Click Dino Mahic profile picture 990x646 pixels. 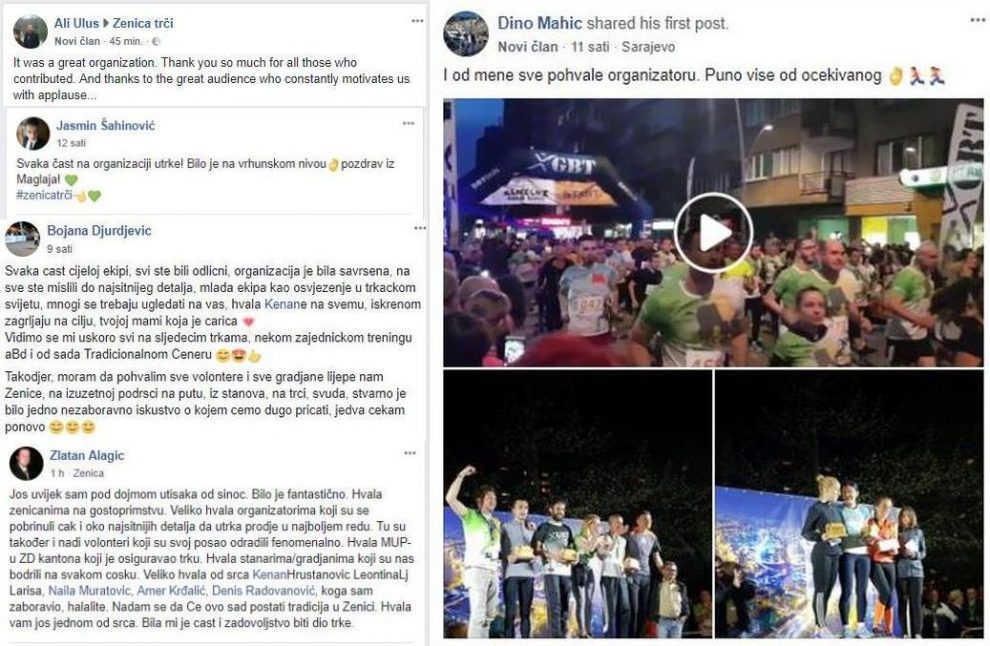coord(466,33)
